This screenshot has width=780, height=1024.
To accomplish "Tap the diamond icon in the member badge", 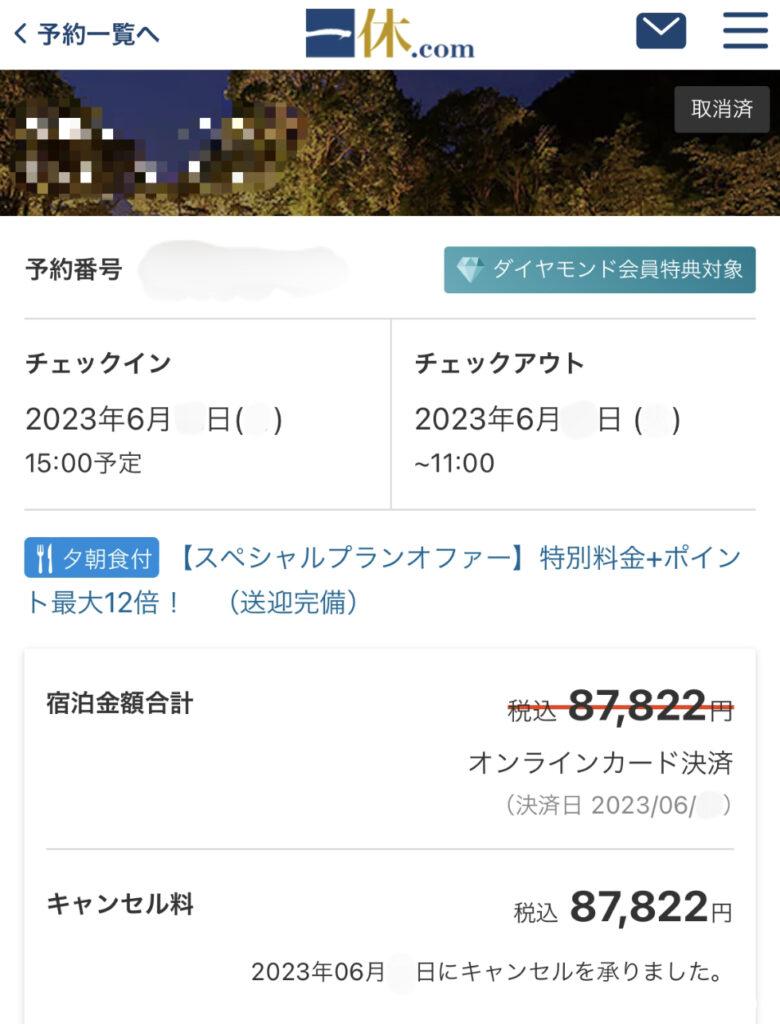I will 470,269.
